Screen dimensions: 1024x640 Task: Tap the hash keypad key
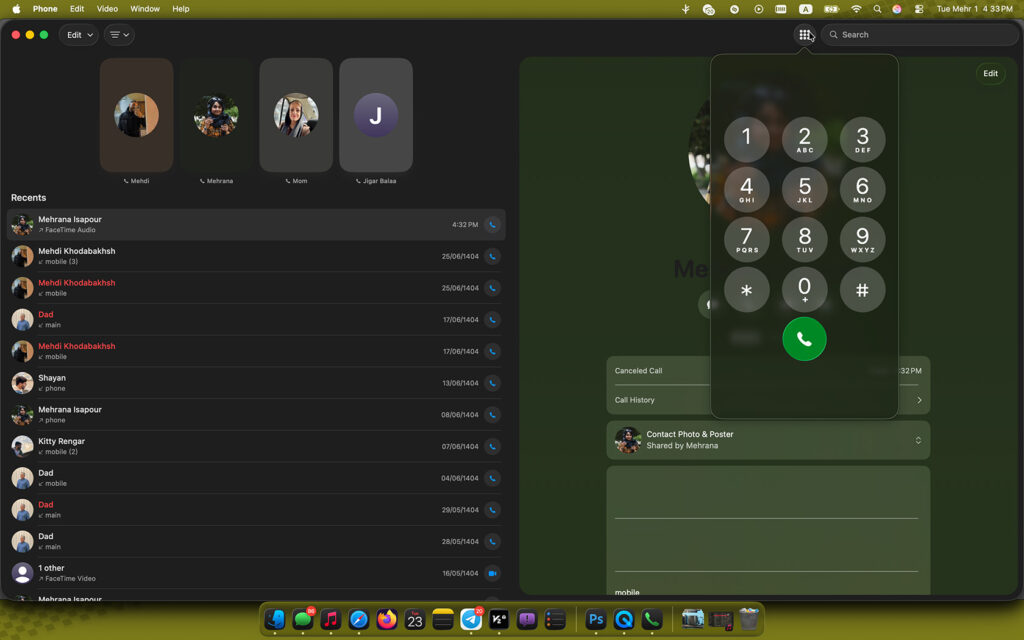[862, 289]
